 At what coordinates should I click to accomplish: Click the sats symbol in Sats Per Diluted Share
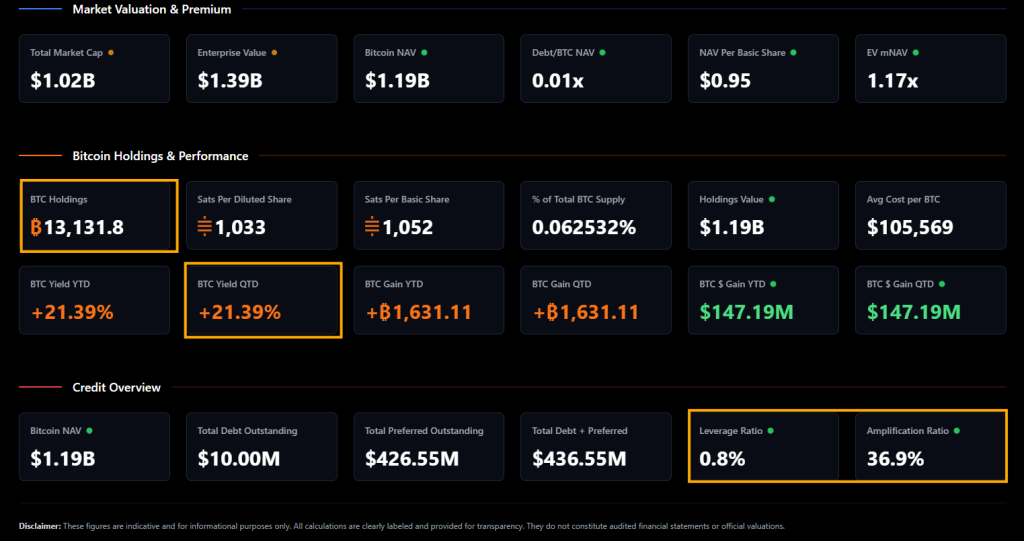(x=204, y=227)
